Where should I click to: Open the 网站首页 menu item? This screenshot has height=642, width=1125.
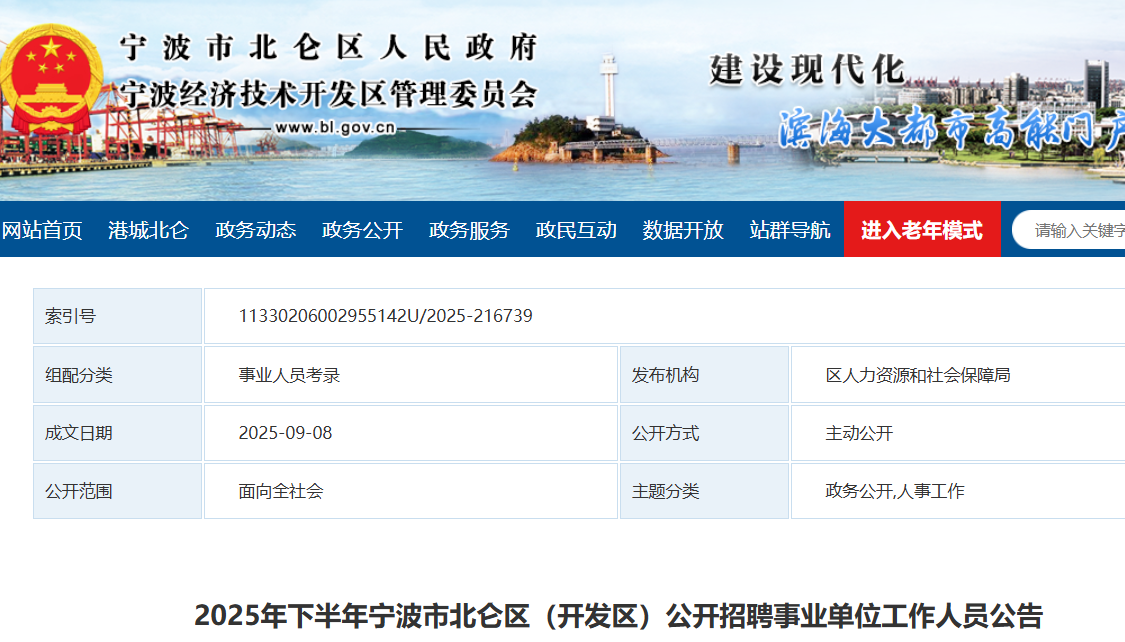pos(42,230)
